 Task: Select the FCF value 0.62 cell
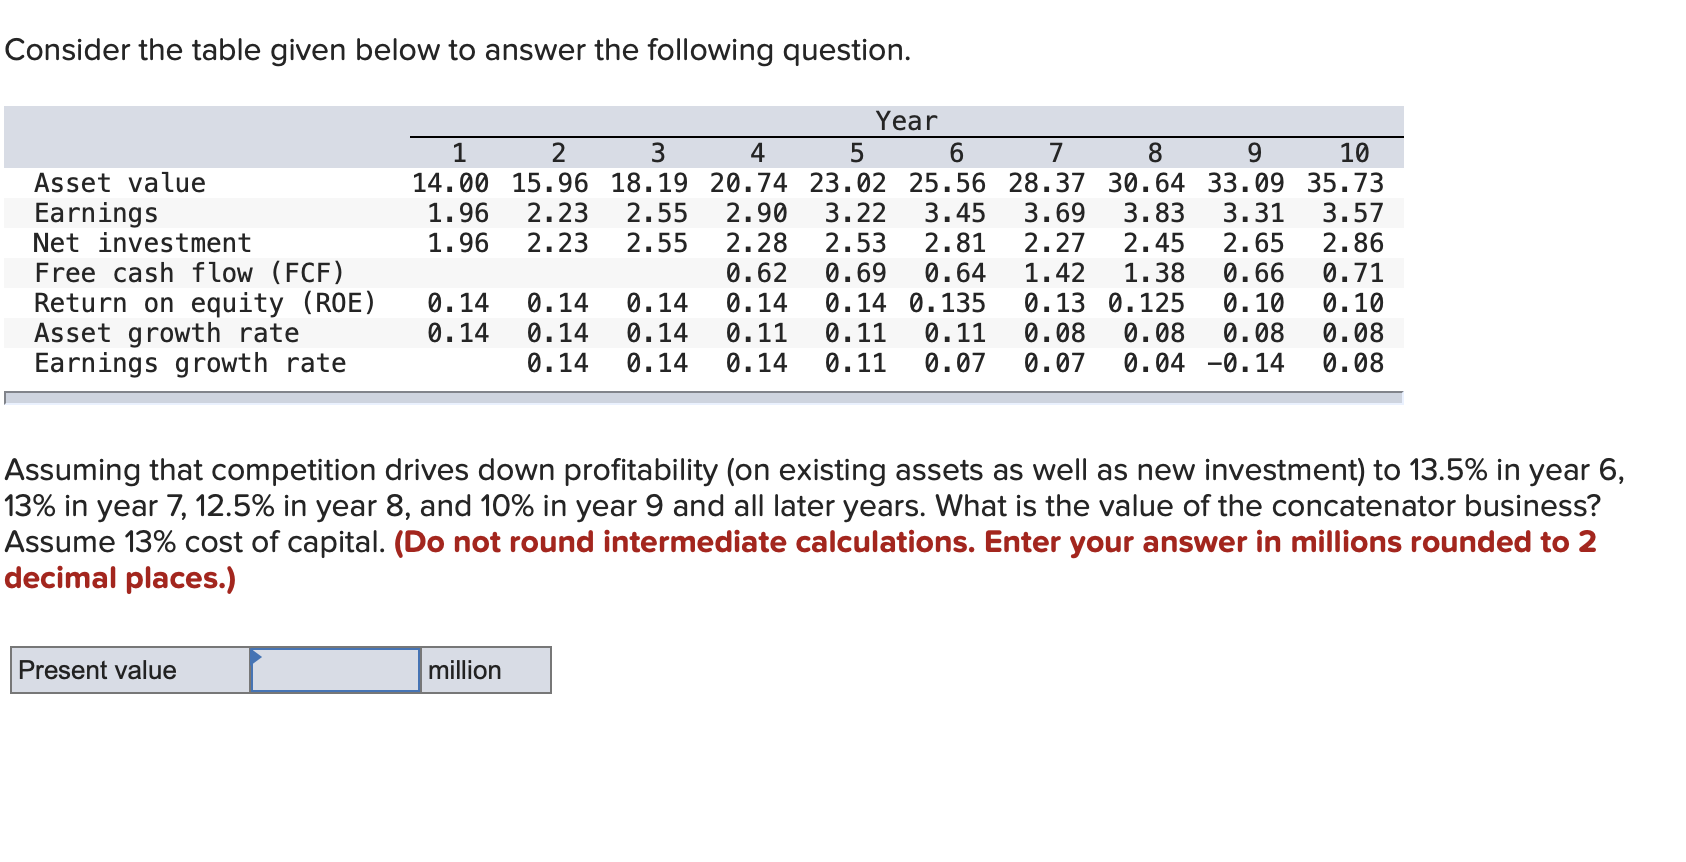[758, 273]
